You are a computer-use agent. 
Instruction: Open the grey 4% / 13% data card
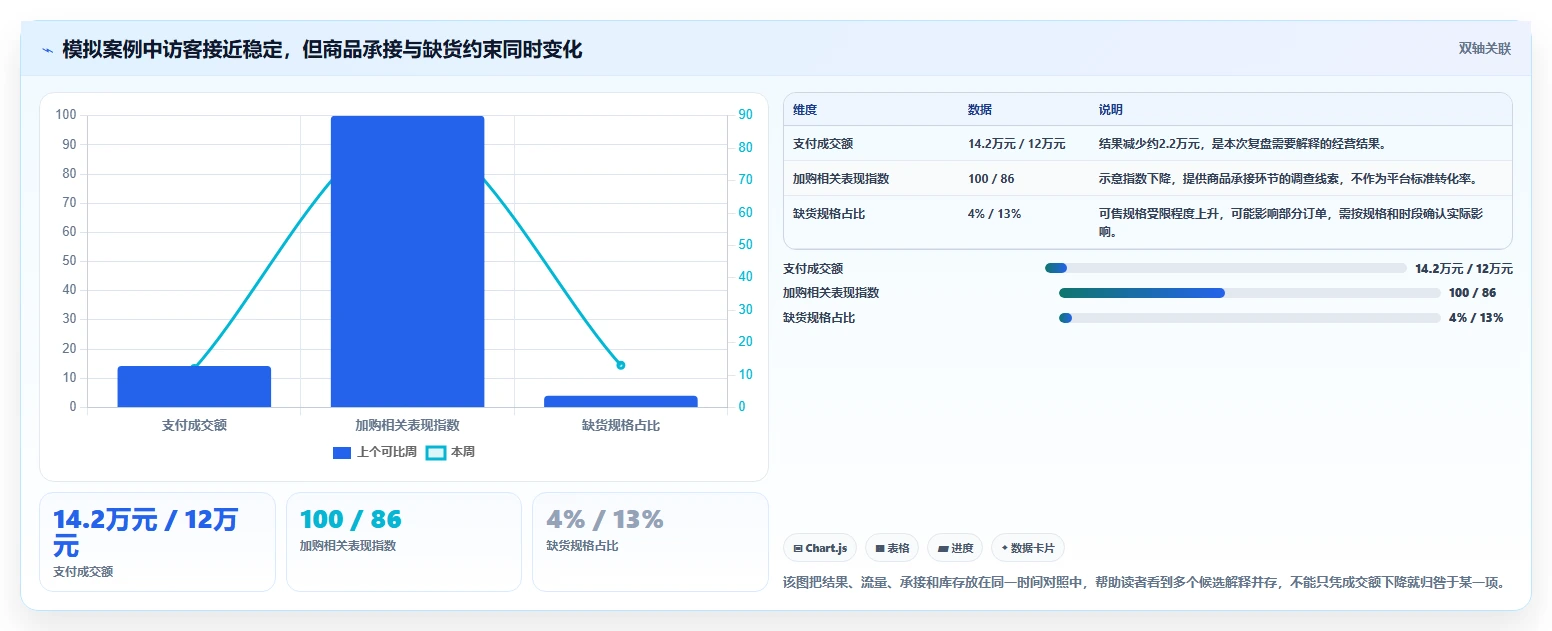(x=650, y=542)
